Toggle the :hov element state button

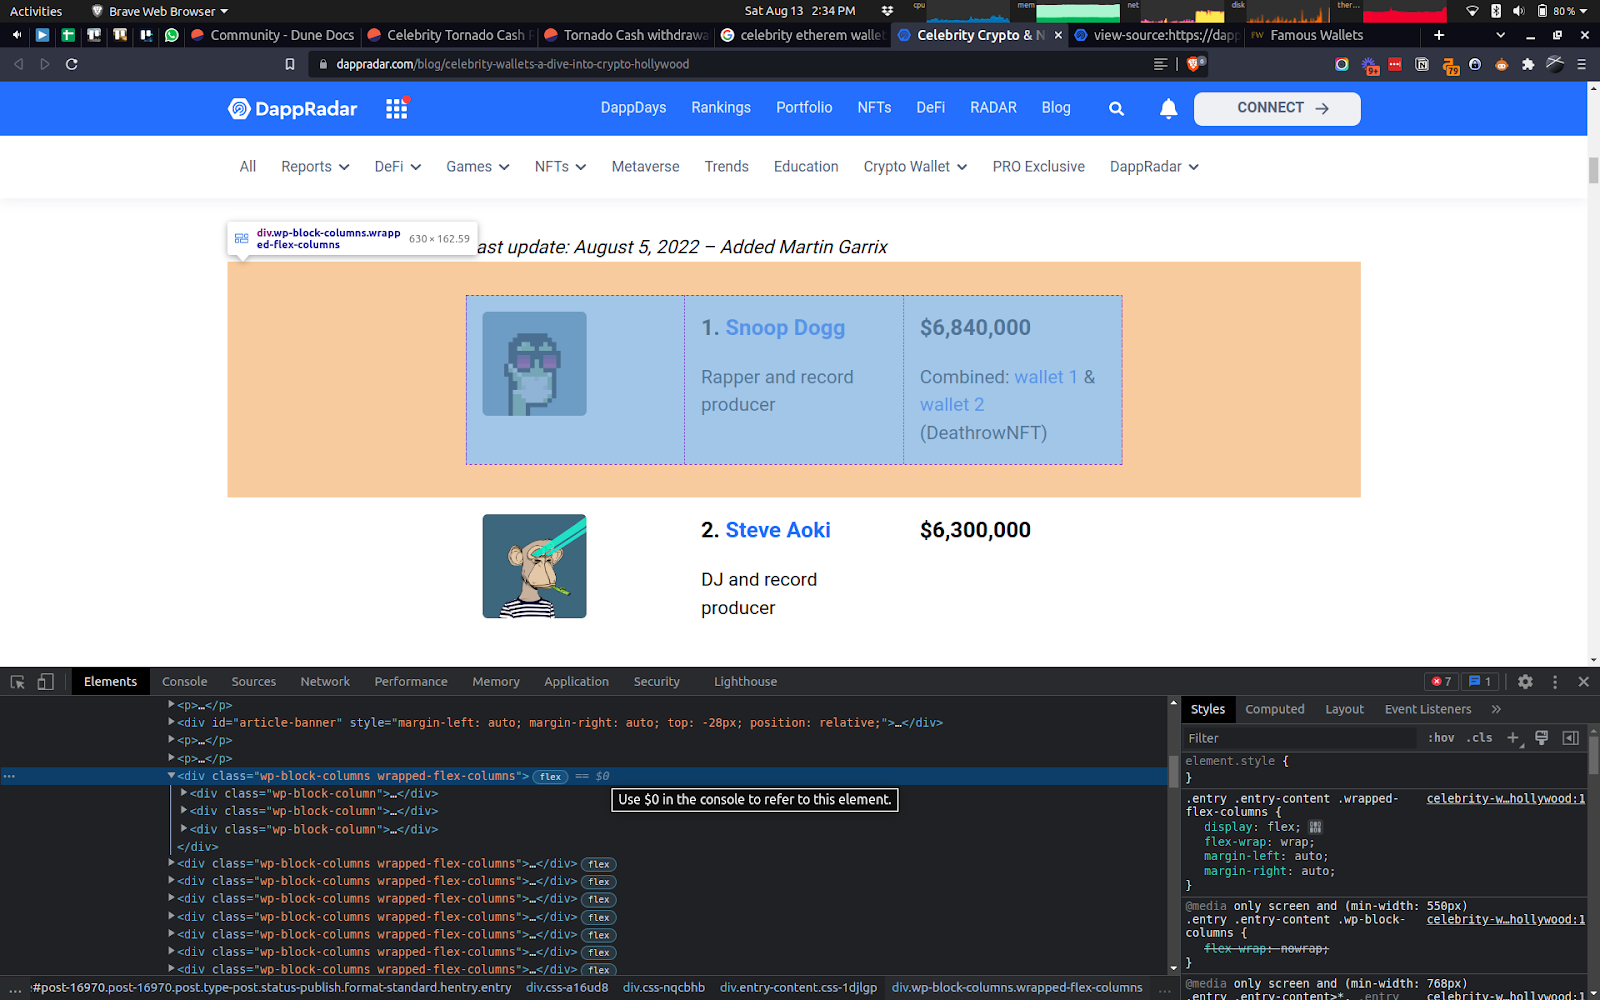coord(1441,738)
